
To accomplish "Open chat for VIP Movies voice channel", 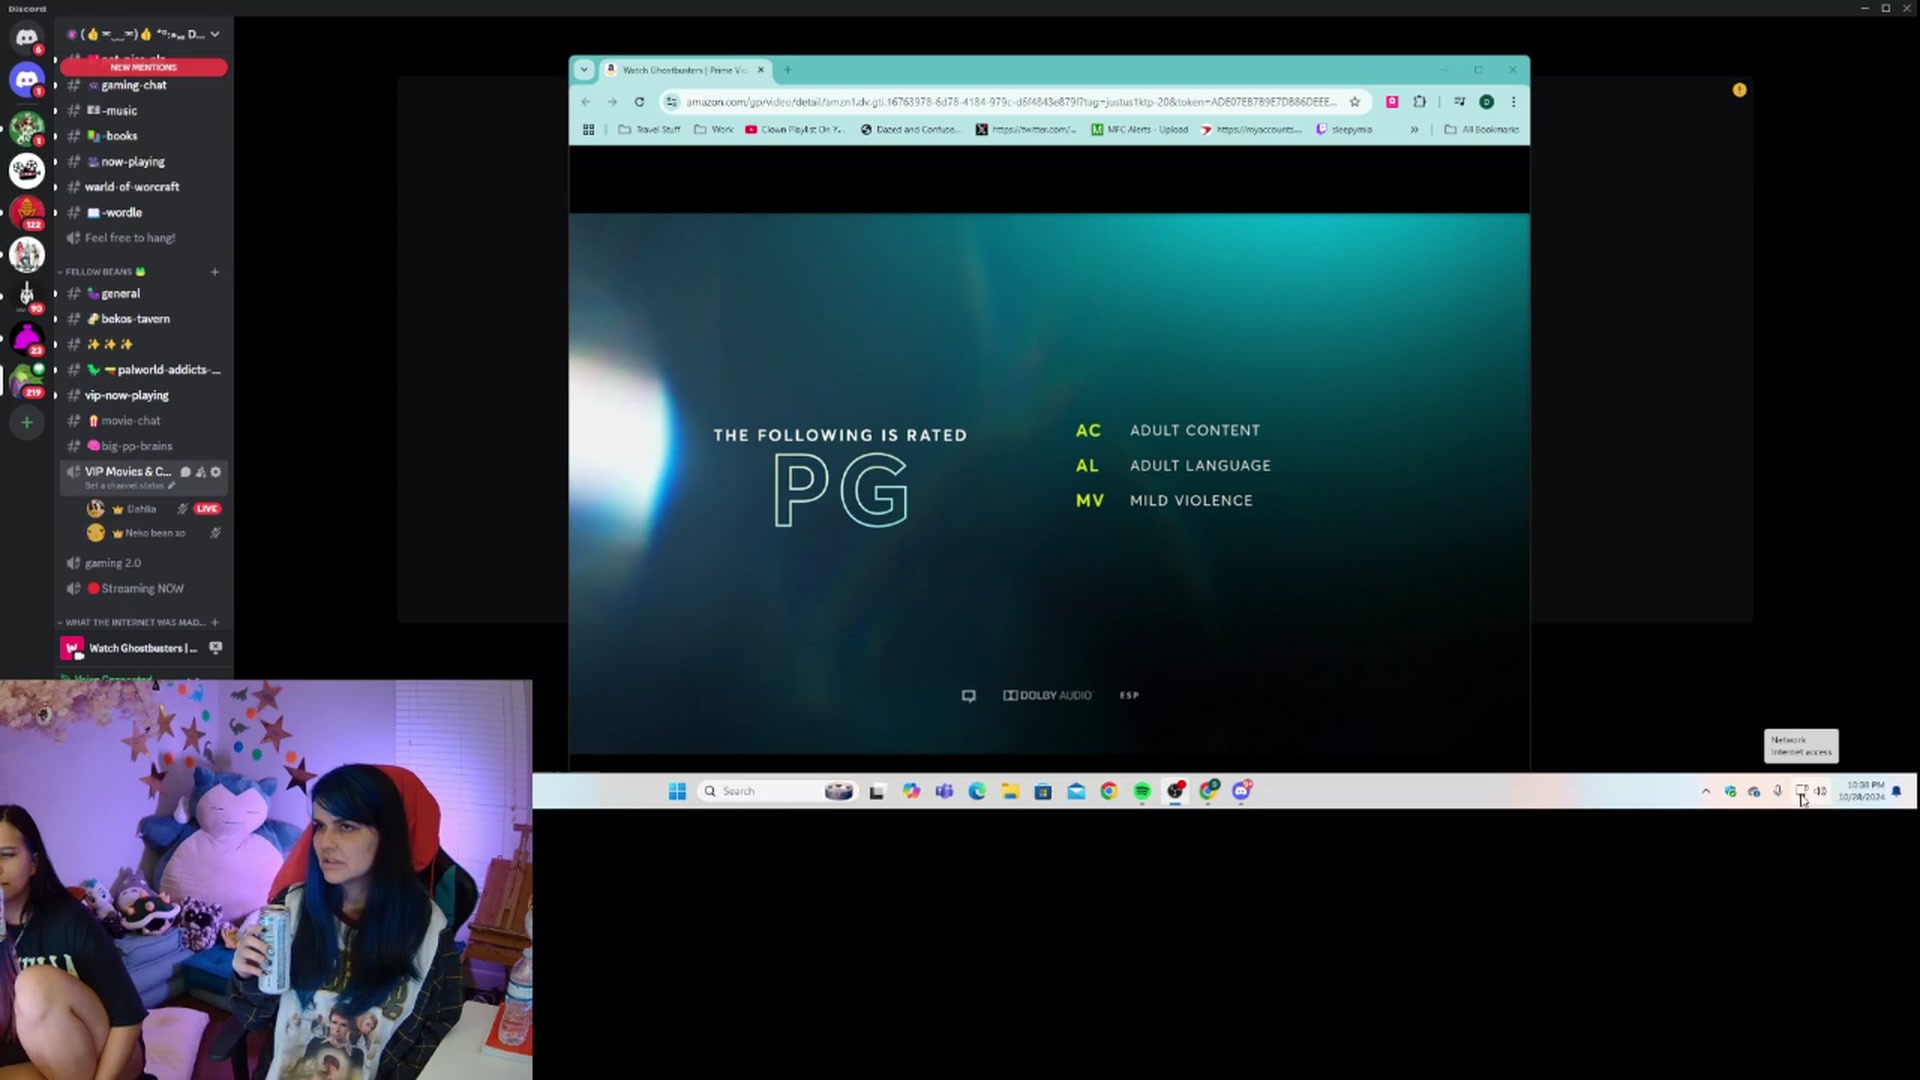I will coord(185,472).
